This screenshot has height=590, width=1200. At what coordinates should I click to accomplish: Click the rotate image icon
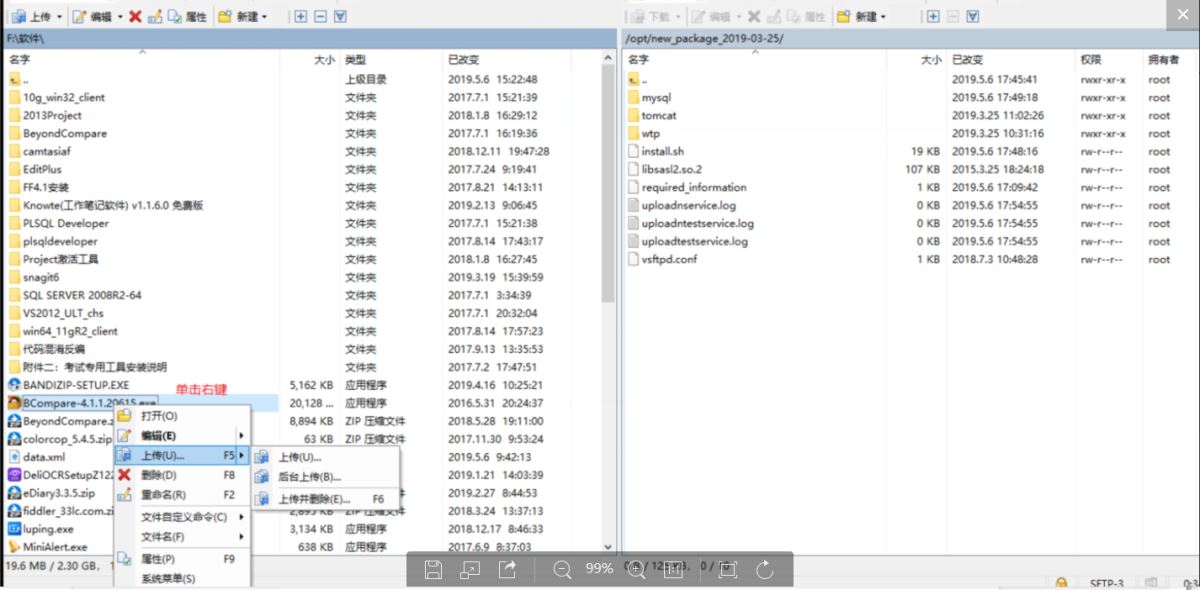(x=765, y=570)
